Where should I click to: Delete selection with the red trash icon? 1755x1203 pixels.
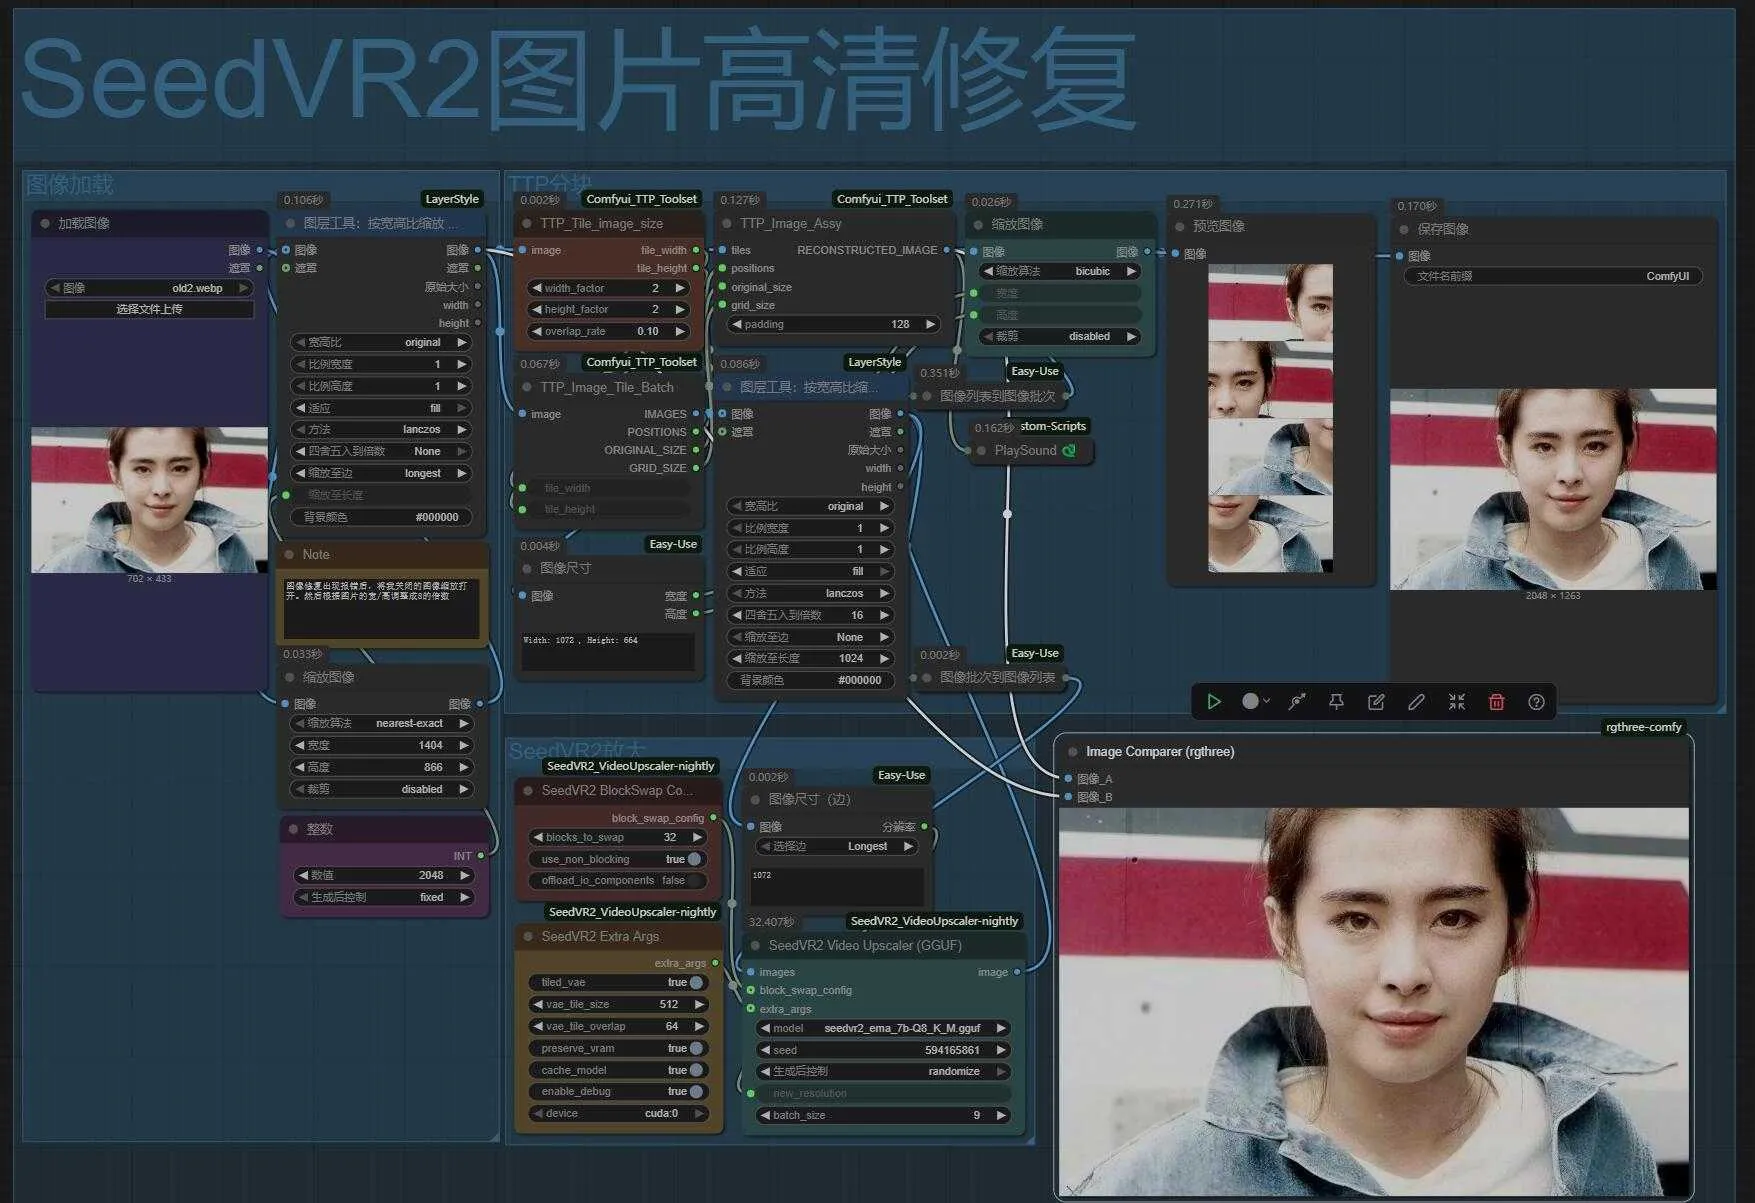pos(1497,702)
